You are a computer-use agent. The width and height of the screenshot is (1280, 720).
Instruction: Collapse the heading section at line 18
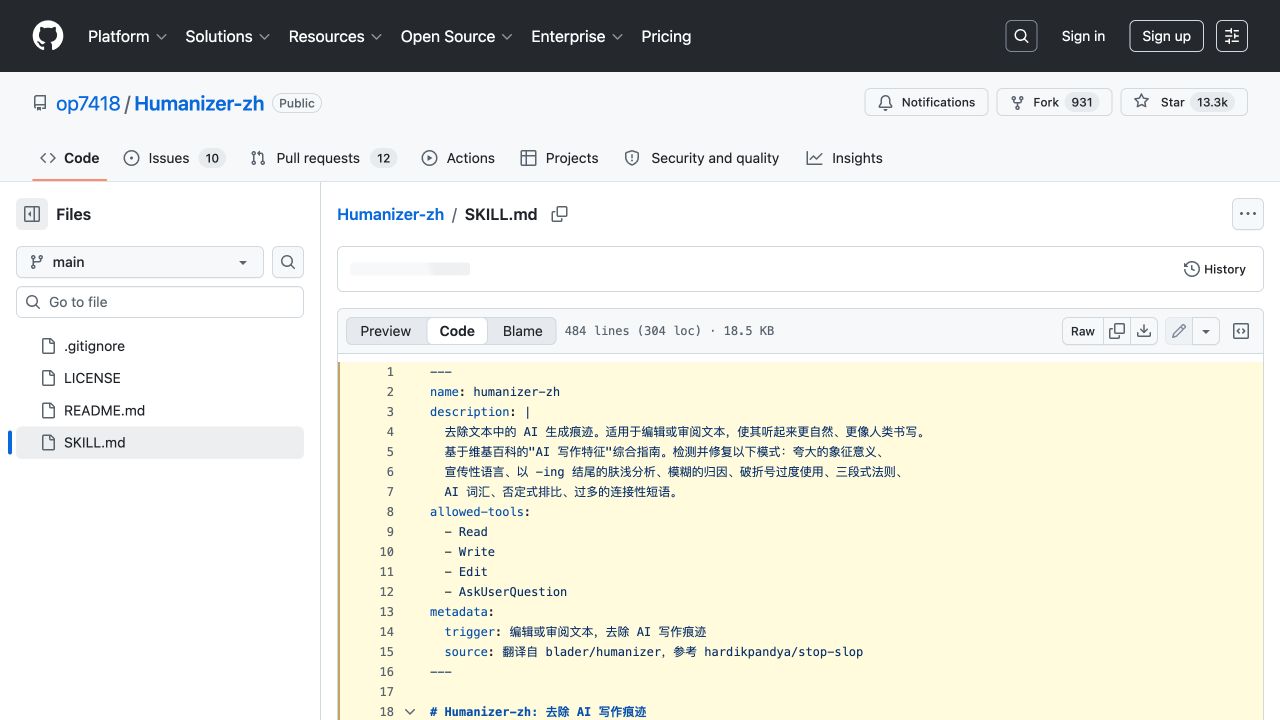[410, 712]
